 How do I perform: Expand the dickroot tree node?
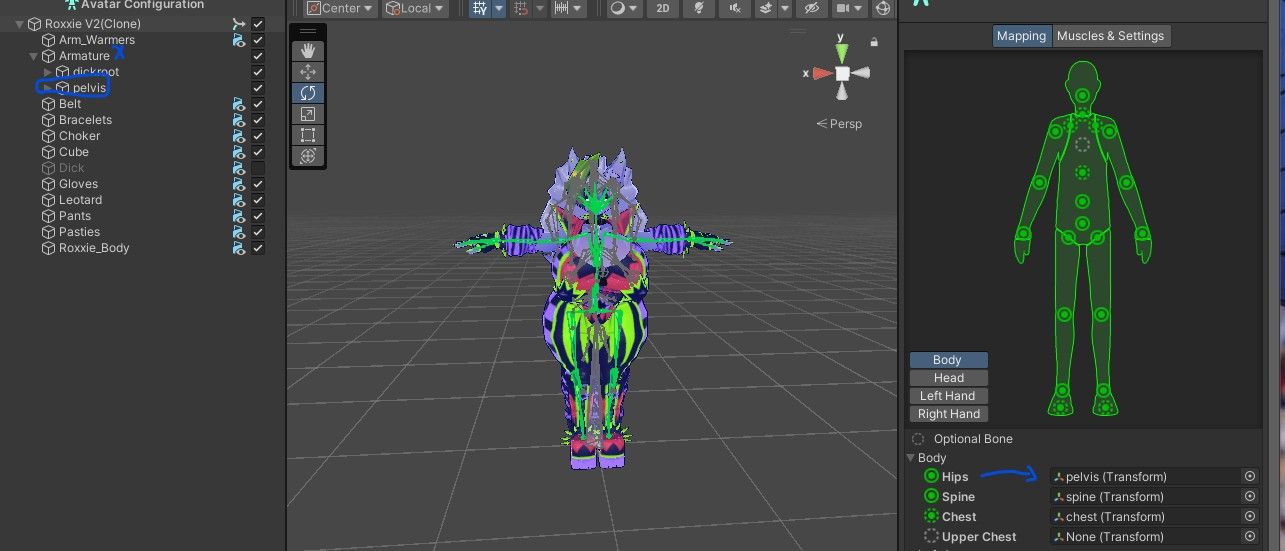47,72
